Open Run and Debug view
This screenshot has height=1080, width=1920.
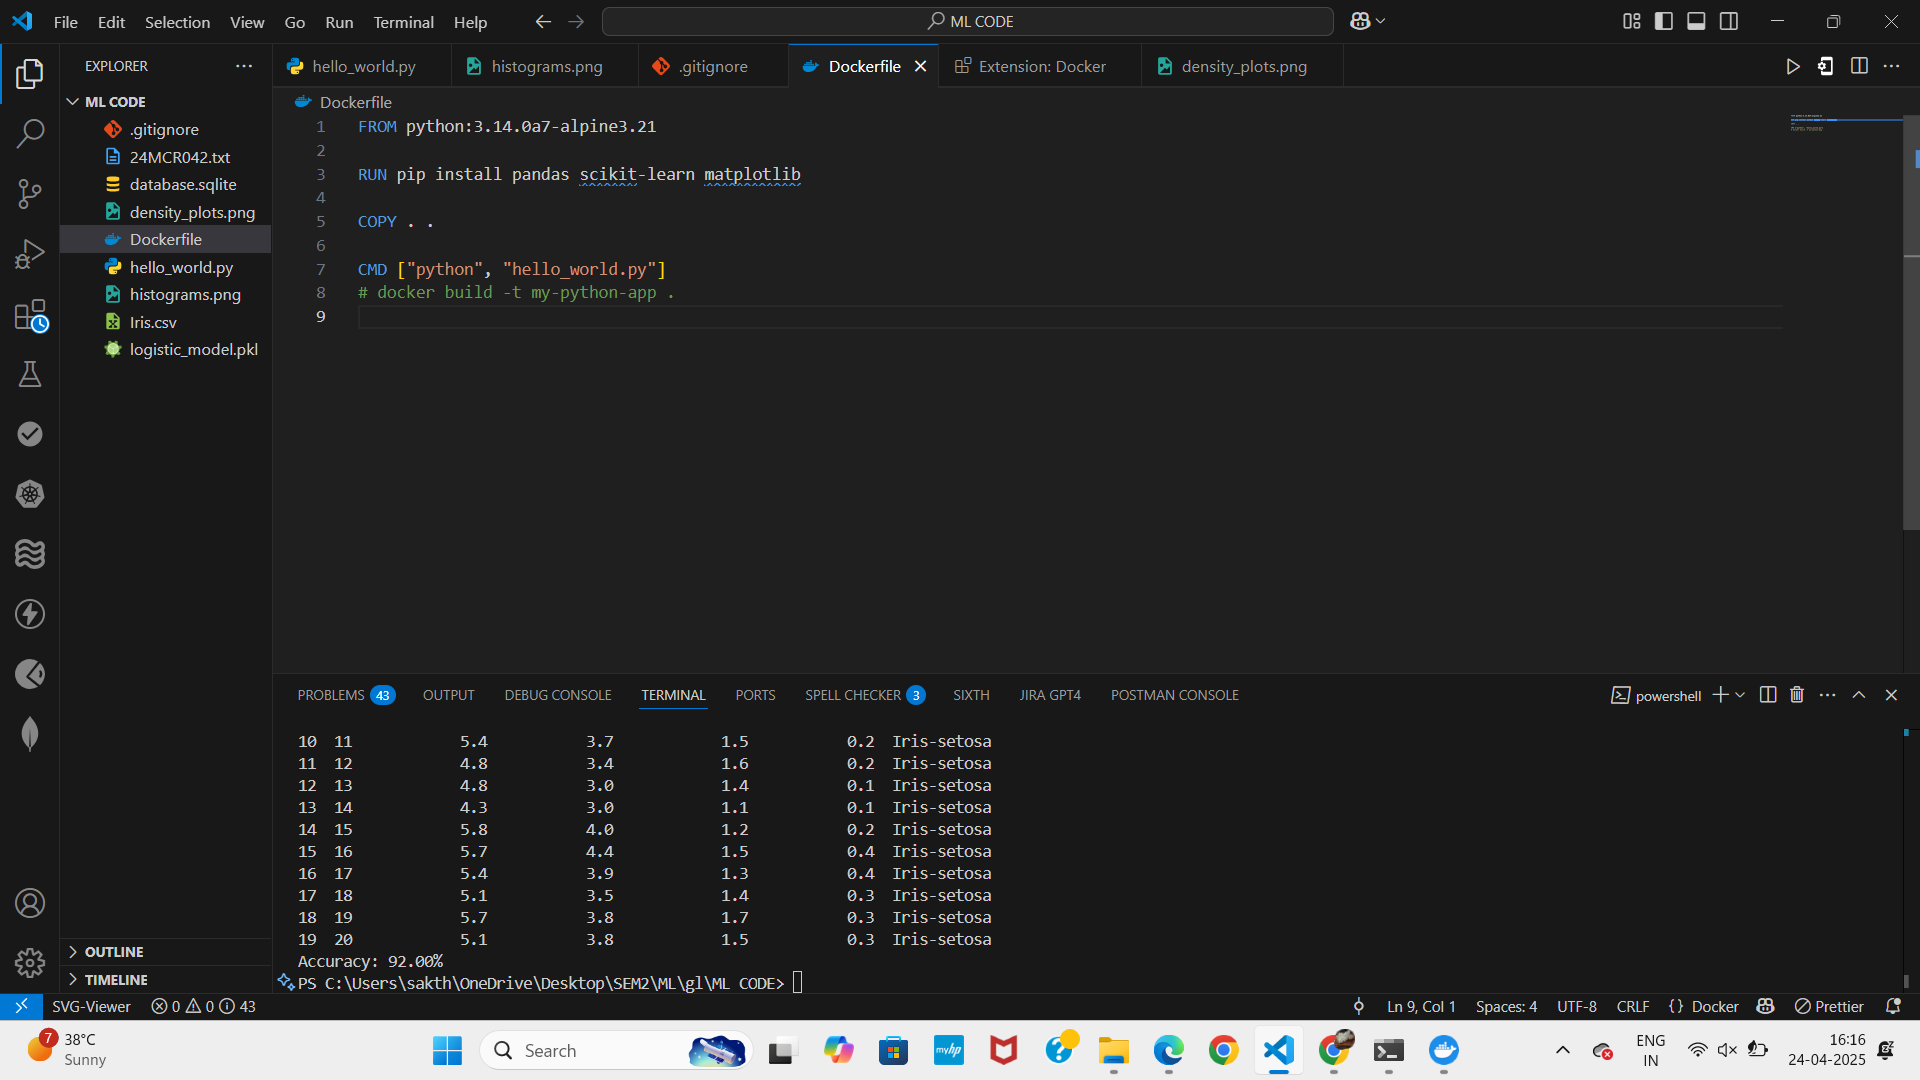pos(30,254)
